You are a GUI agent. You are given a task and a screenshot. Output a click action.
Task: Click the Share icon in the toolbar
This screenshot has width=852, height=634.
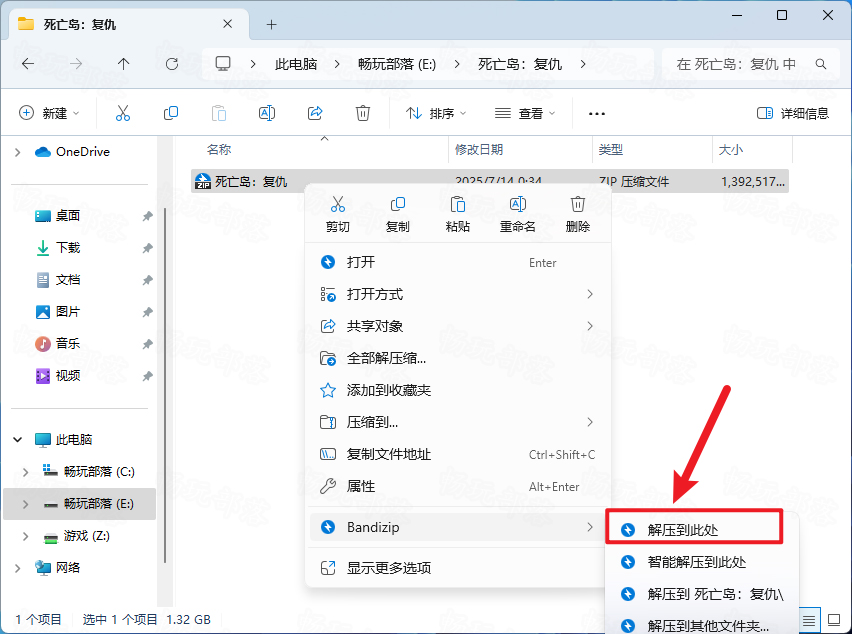(315, 113)
